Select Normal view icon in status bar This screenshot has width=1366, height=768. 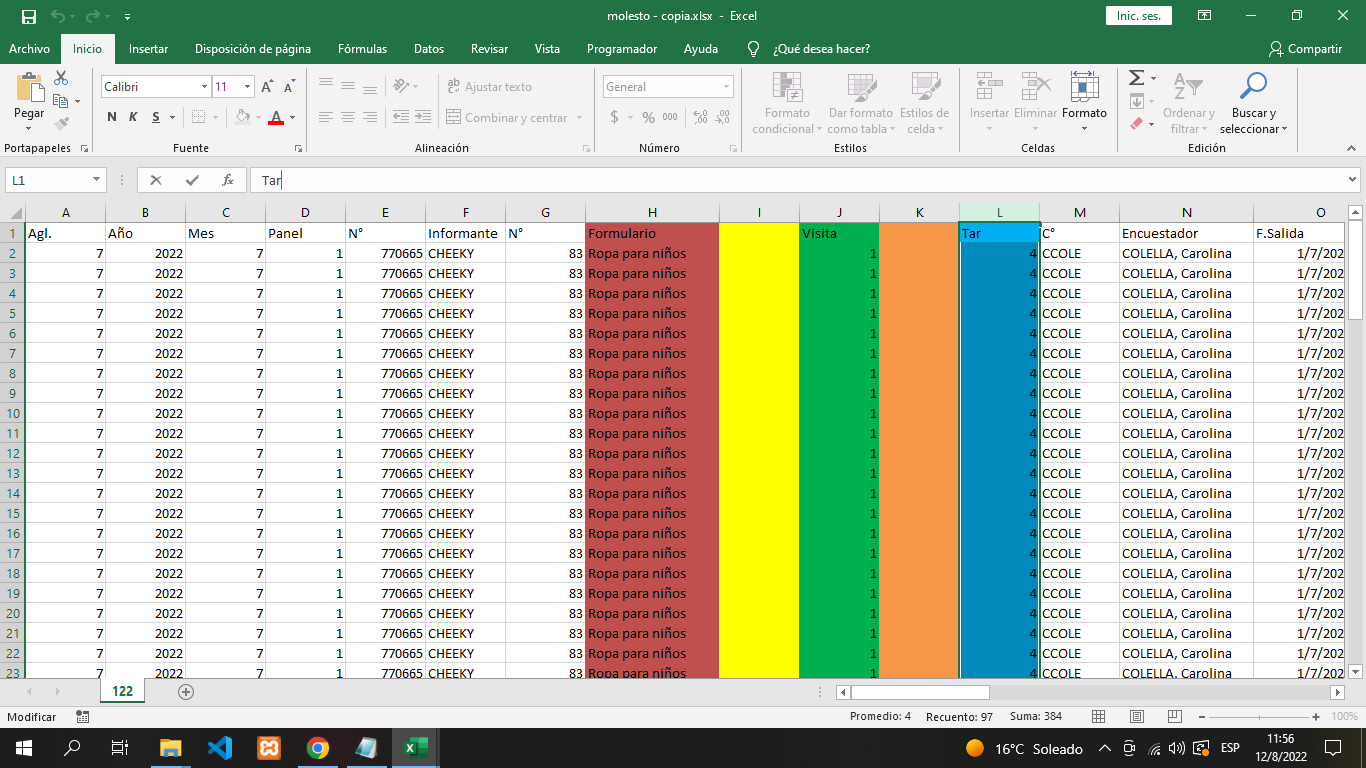click(1098, 717)
